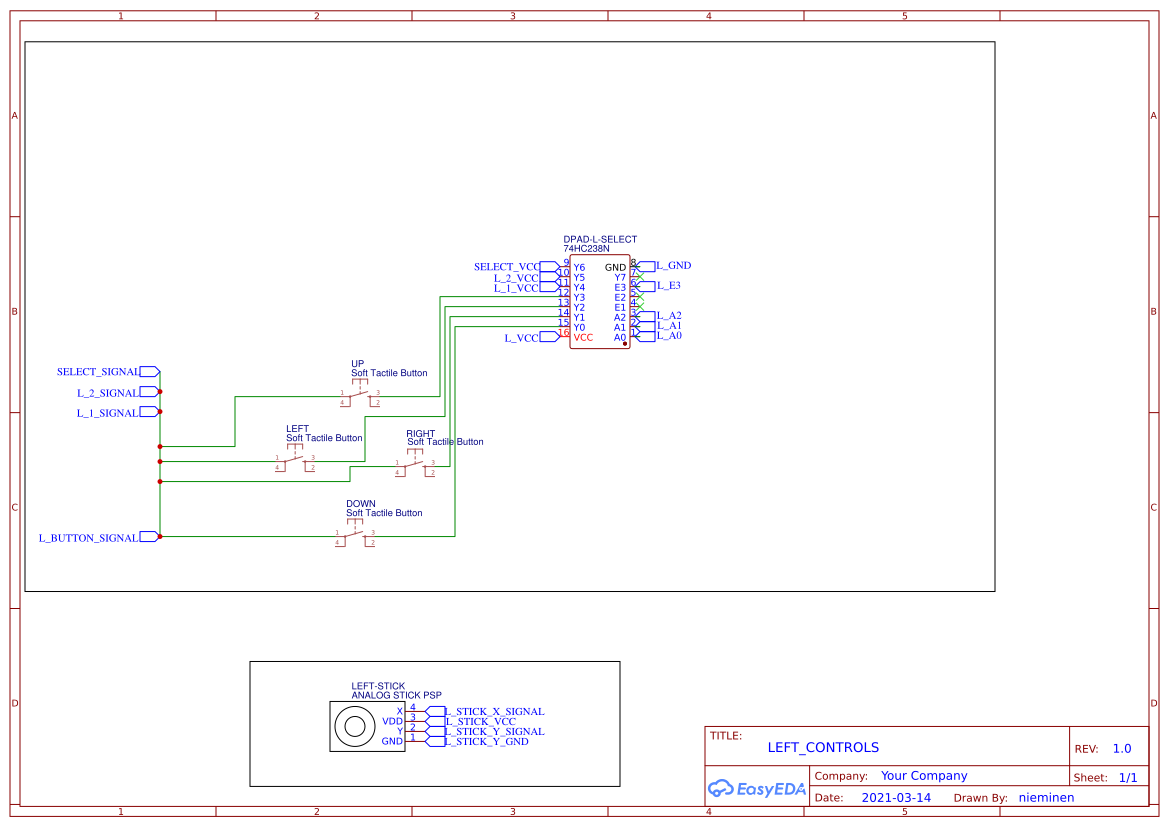
Task: Click the Drawn By name nieminen
Action: coord(1046,797)
